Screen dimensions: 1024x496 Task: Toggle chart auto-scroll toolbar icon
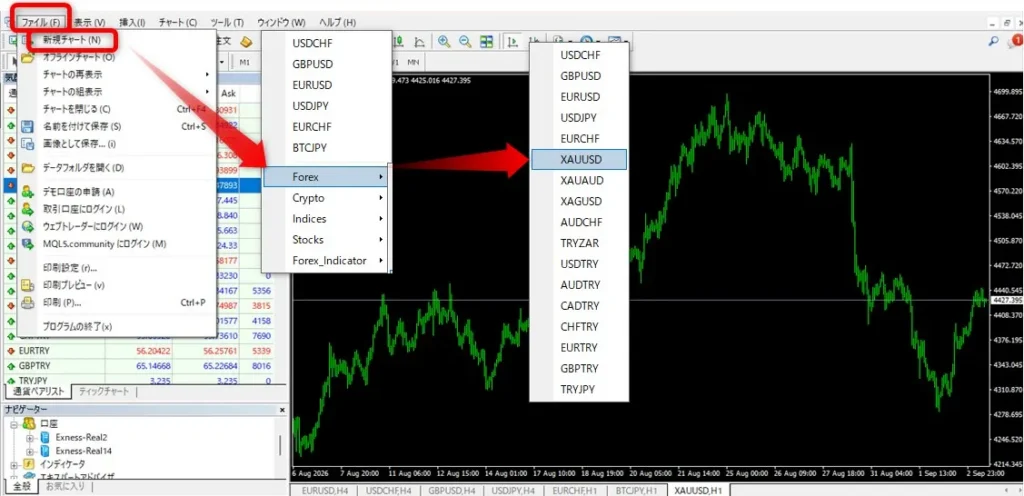tap(513, 42)
